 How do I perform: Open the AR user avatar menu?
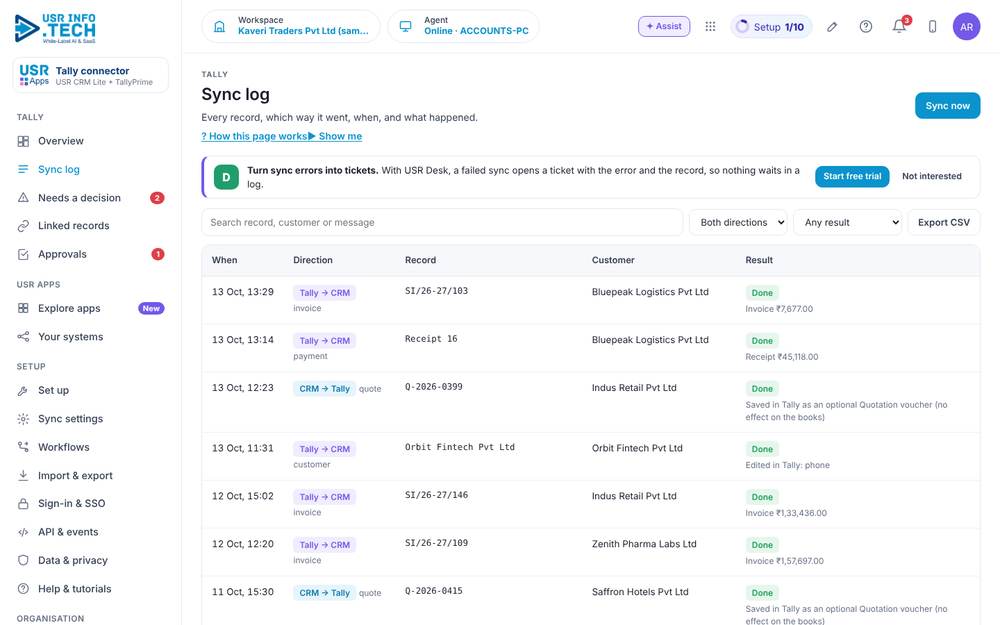pos(966,26)
